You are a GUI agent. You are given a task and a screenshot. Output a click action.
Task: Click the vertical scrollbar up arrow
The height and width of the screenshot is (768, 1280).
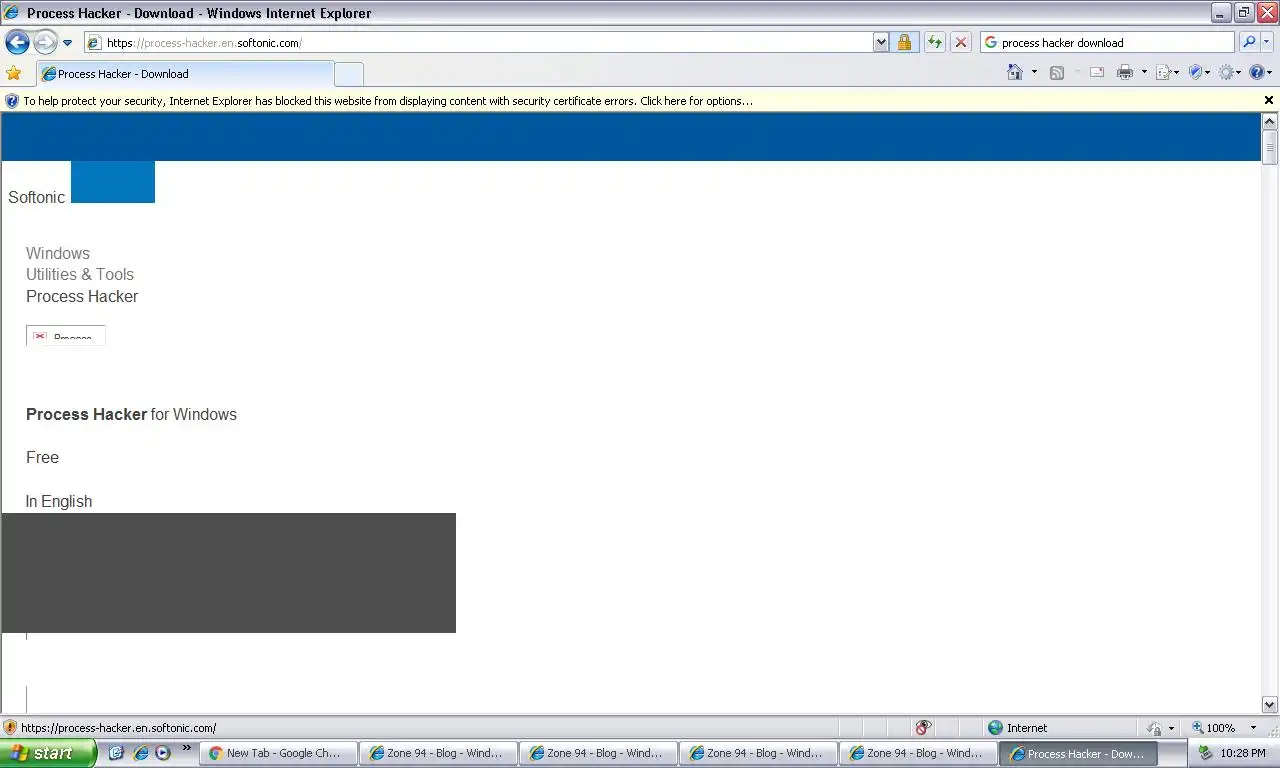1270,121
